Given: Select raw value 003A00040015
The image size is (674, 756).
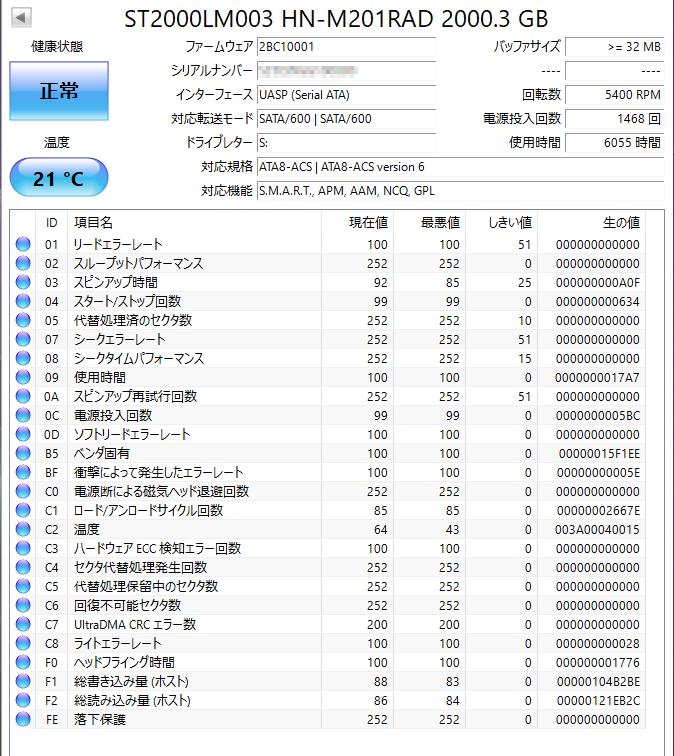Looking at the screenshot, I should tap(597, 529).
